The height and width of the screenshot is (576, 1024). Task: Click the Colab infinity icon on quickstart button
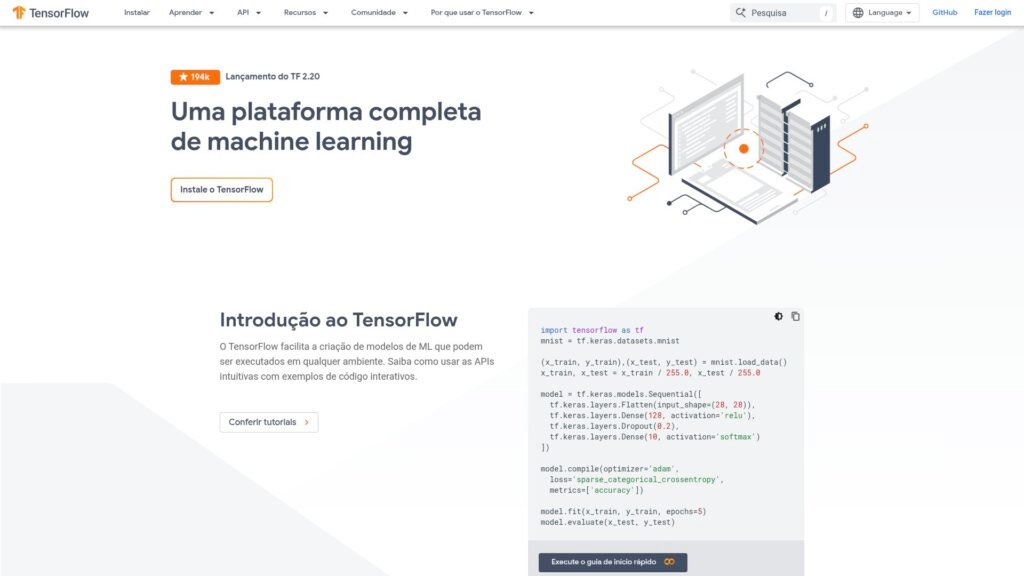tap(669, 562)
